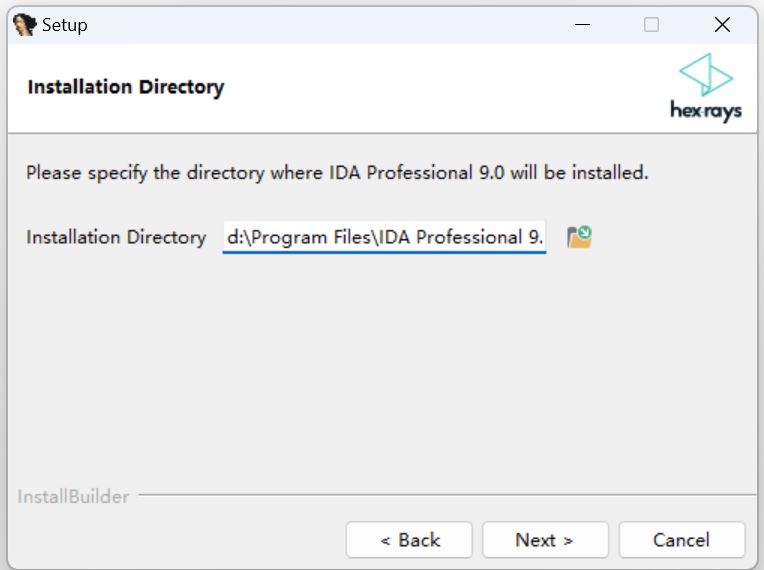Go to the next step with Next
The height and width of the screenshot is (570, 764).
coord(544,540)
